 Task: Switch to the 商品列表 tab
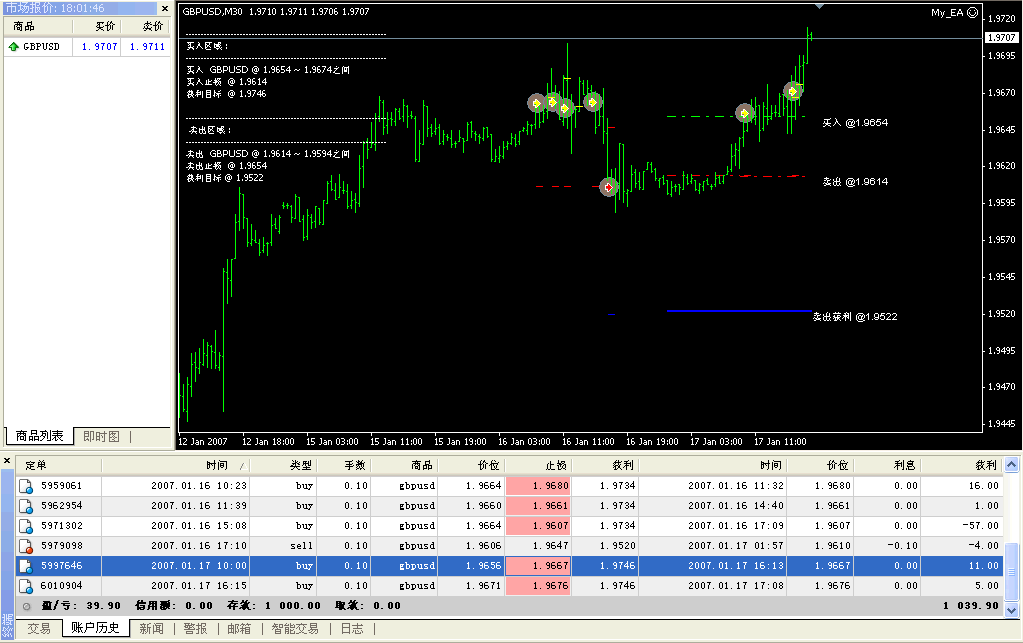[x=39, y=436]
